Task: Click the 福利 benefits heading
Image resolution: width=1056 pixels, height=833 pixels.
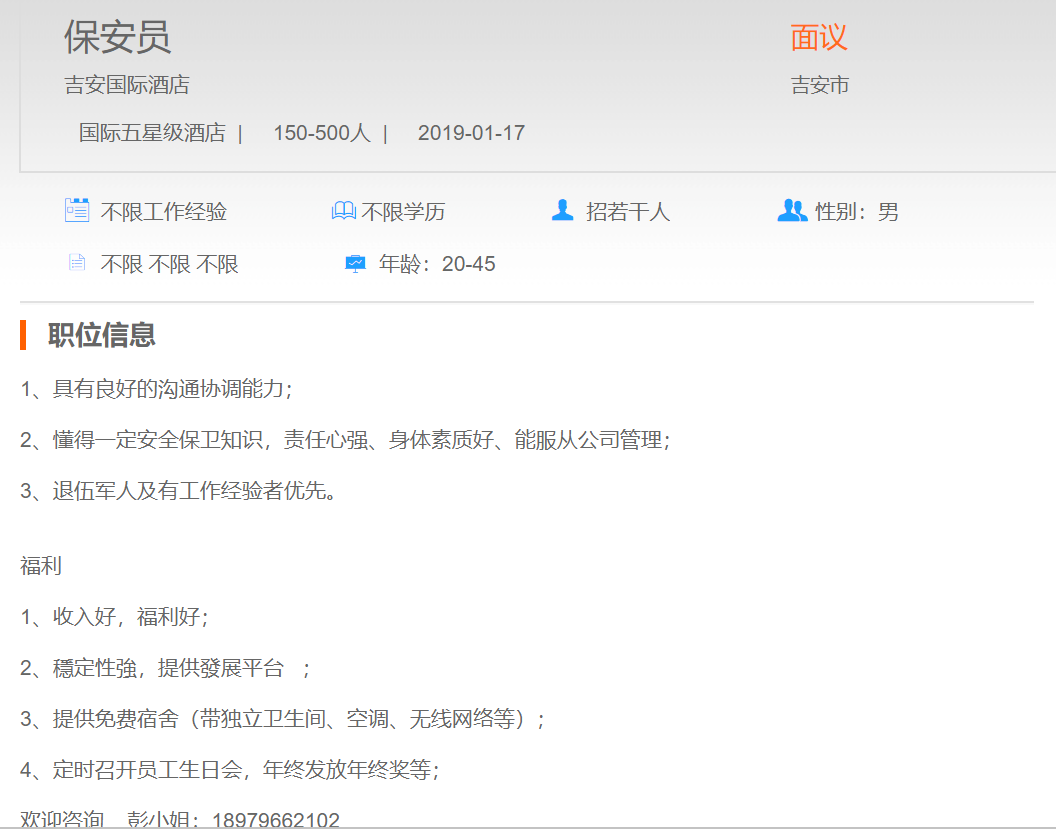Action: pyautogui.click(x=41, y=566)
